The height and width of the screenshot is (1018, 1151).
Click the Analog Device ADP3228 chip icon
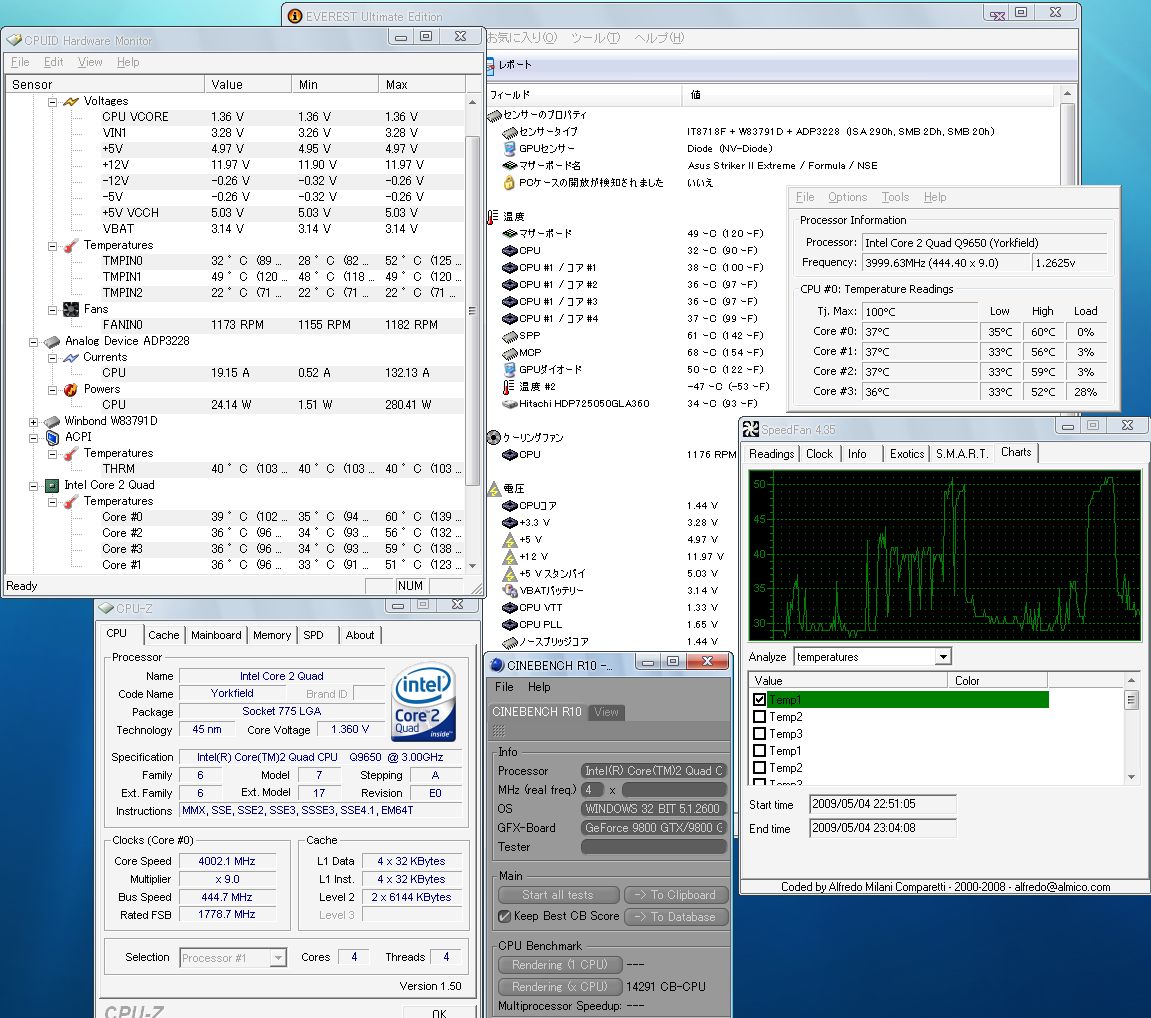(x=52, y=341)
